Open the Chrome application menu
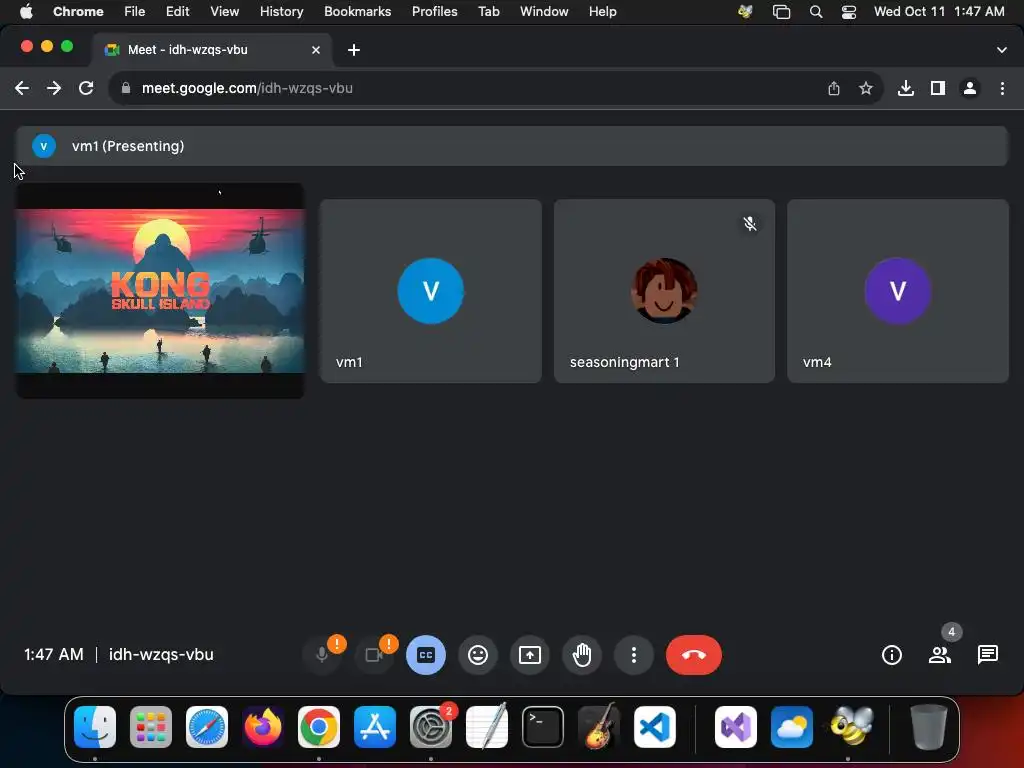This screenshot has width=1024, height=768. point(78,11)
